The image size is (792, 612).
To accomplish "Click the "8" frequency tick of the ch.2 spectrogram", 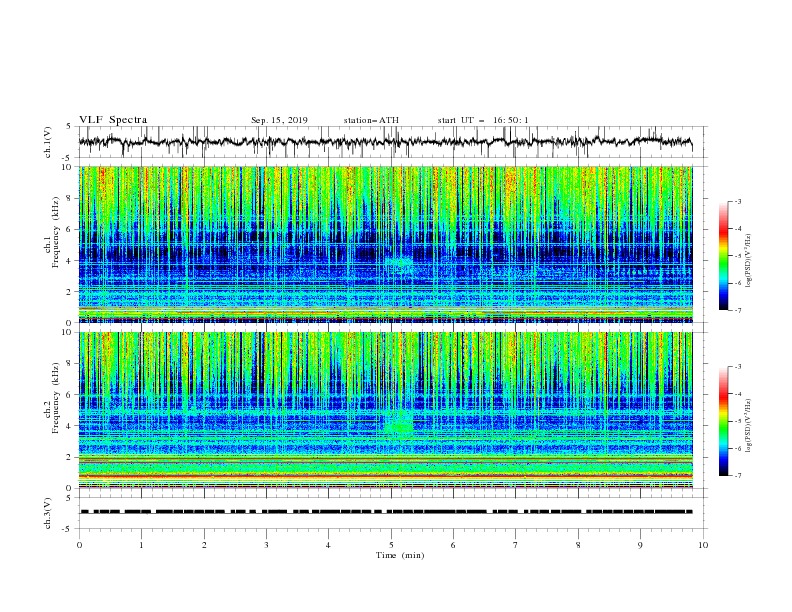I will (71, 364).
